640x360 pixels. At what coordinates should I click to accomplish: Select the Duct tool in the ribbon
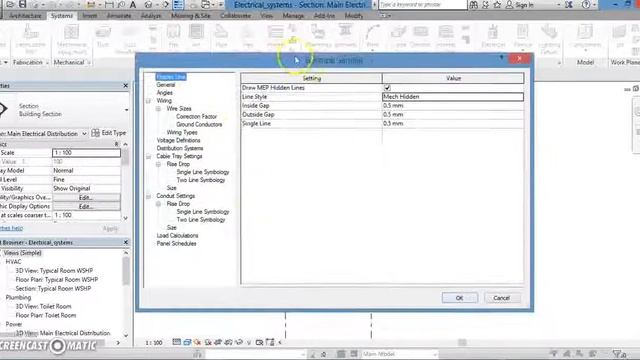pyautogui.click(x=103, y=36)
